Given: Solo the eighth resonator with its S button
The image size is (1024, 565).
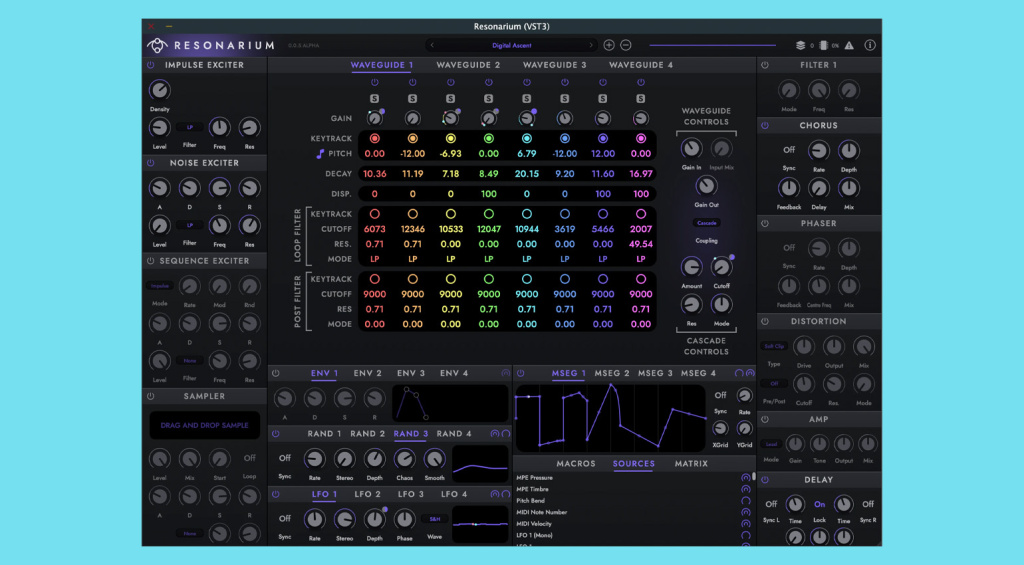Looking at the screenshot, I should point(641,99).
